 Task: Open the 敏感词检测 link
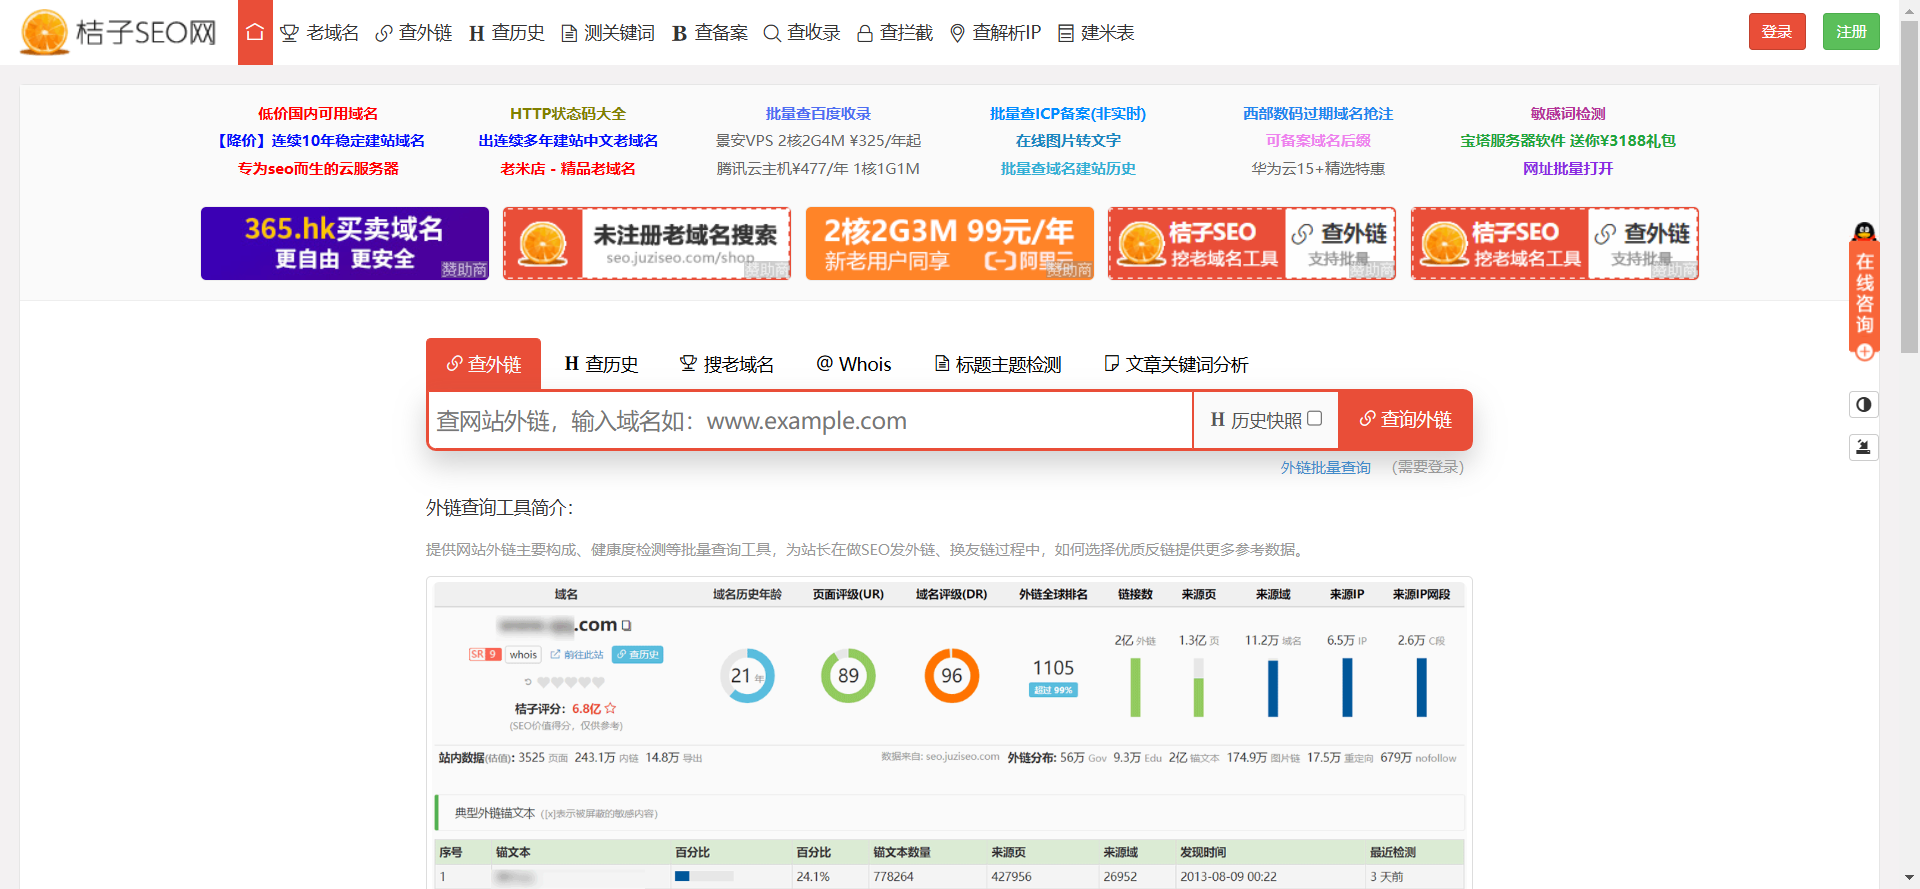(1568, 114)
